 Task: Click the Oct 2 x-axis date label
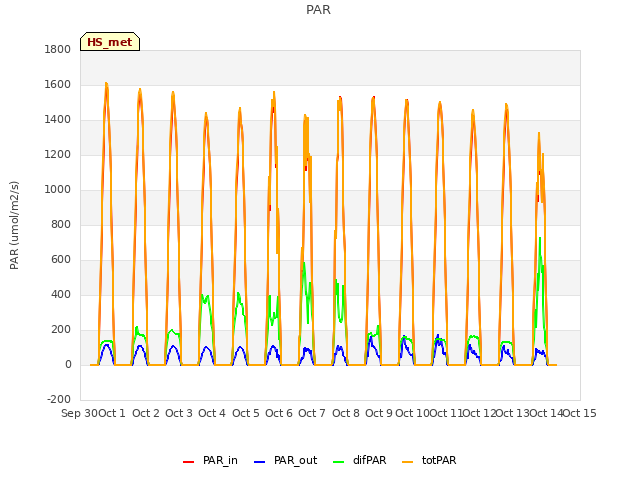click(x=146, y=413)
